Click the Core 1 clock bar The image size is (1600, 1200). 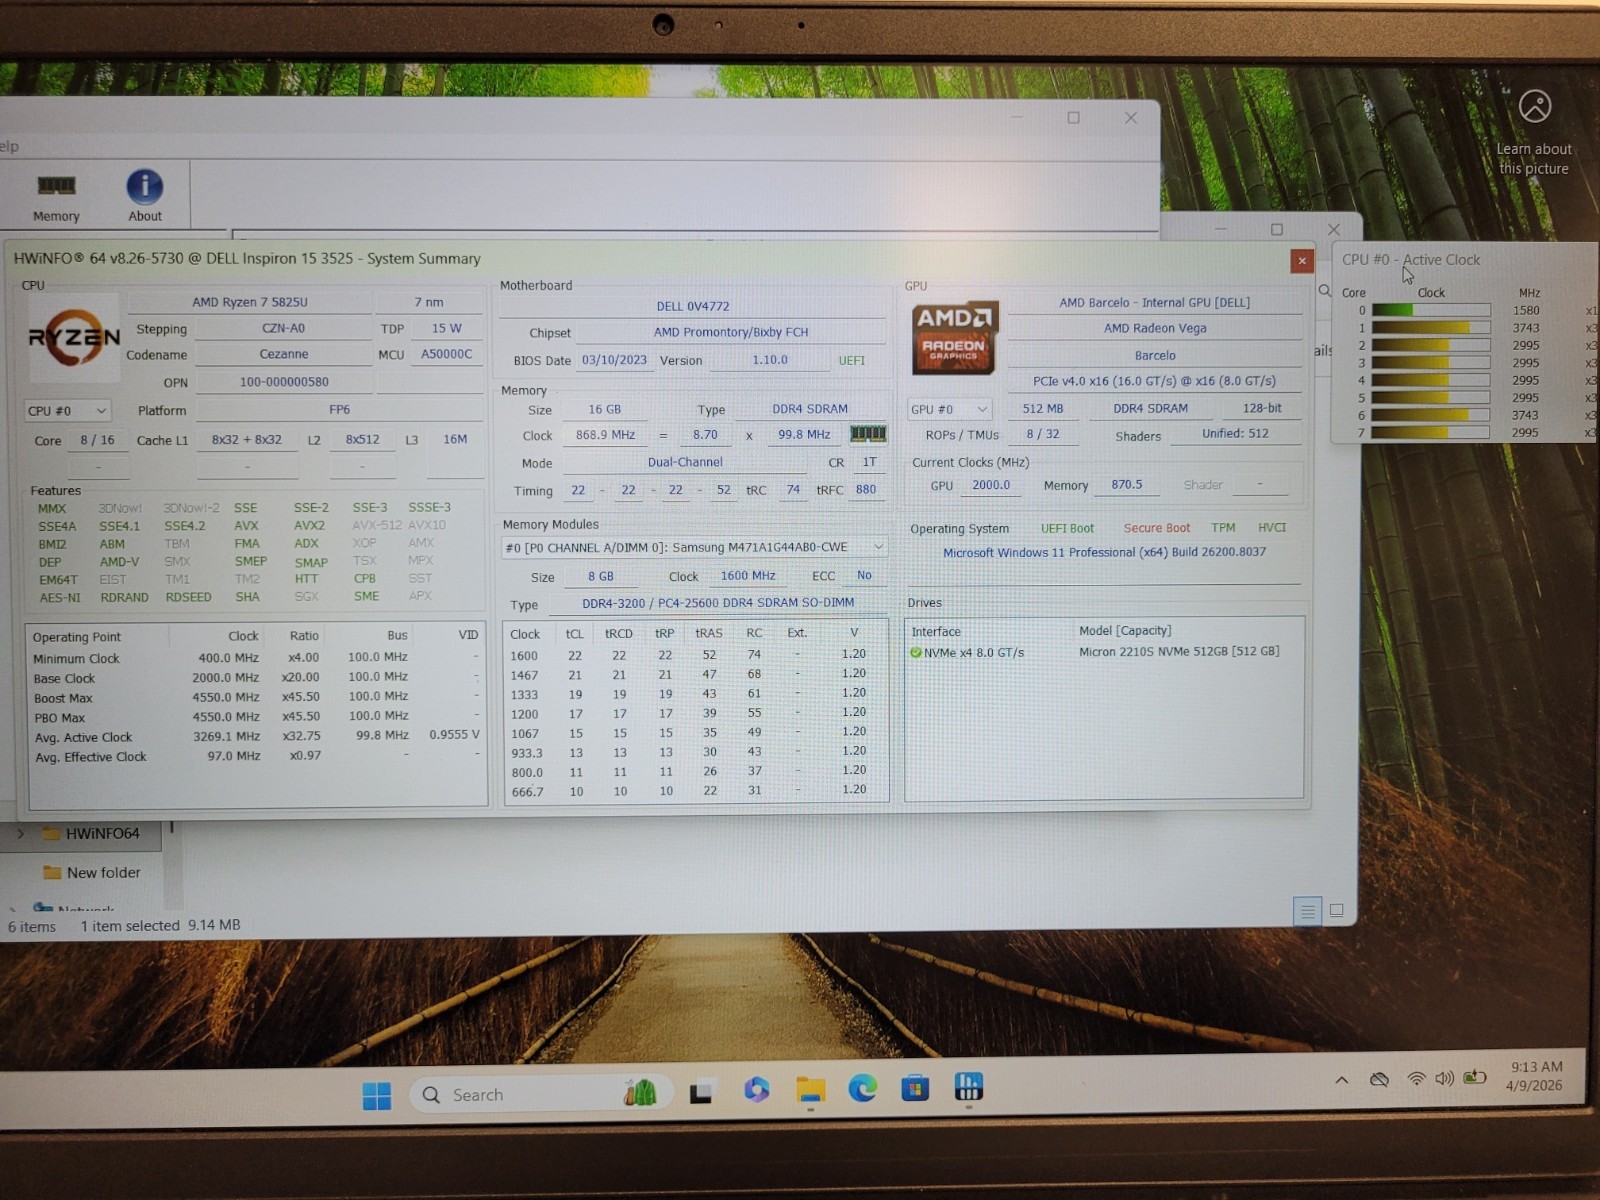[x=1431, y=328]
